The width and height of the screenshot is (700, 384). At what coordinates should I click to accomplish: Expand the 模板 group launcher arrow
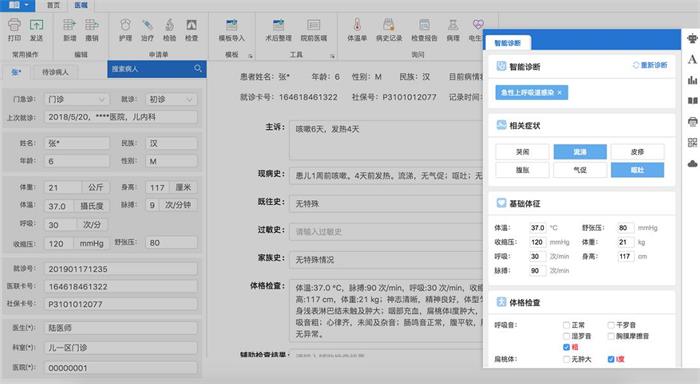coord(250,56)
